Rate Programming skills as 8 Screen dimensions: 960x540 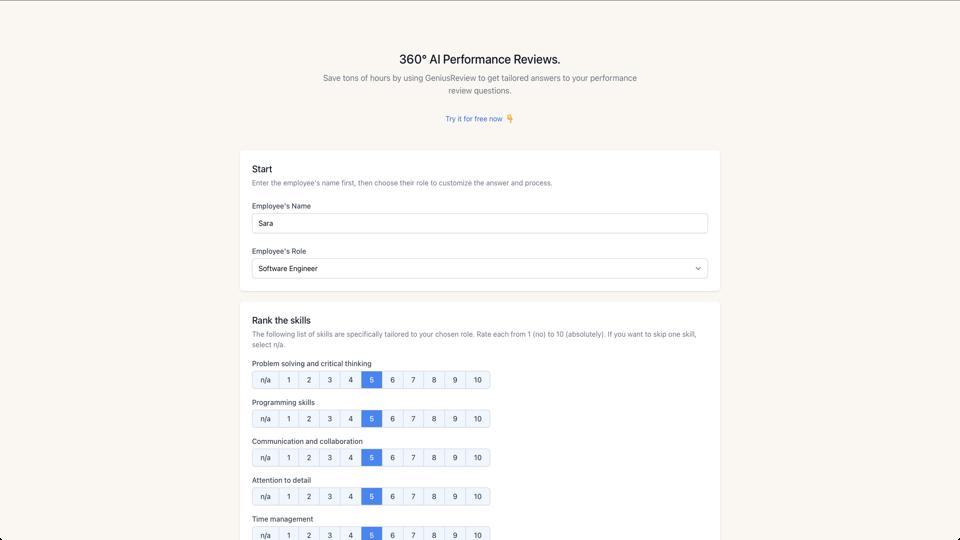[x=434, y=419]
